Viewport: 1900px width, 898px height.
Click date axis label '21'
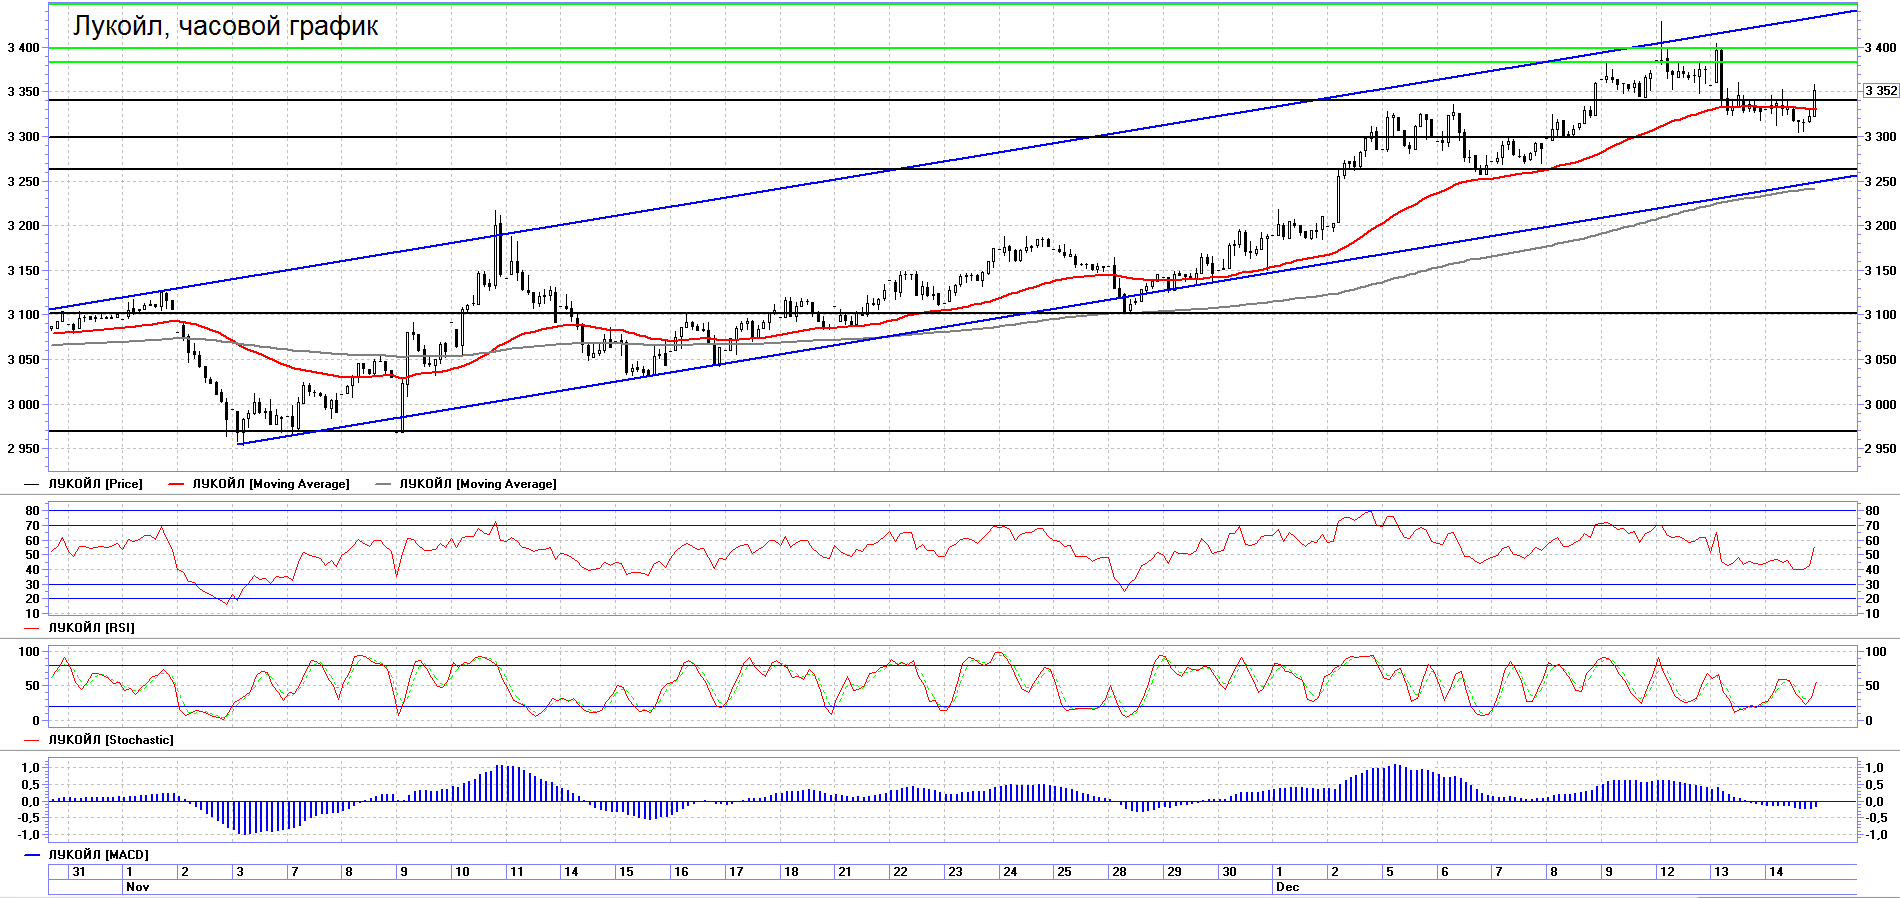845,872
